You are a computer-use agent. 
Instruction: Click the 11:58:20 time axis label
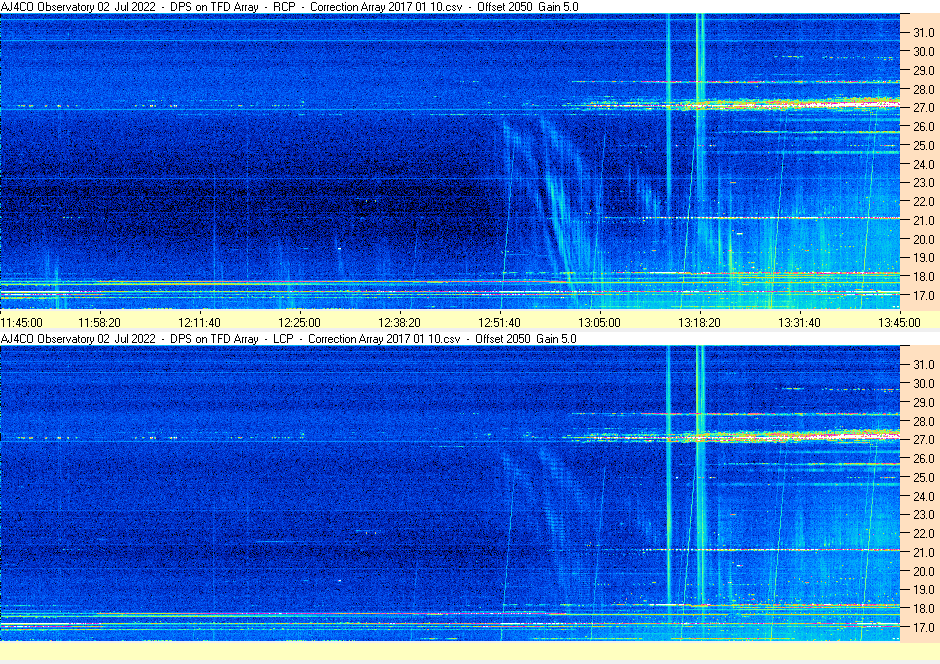[x=100, y=323]
